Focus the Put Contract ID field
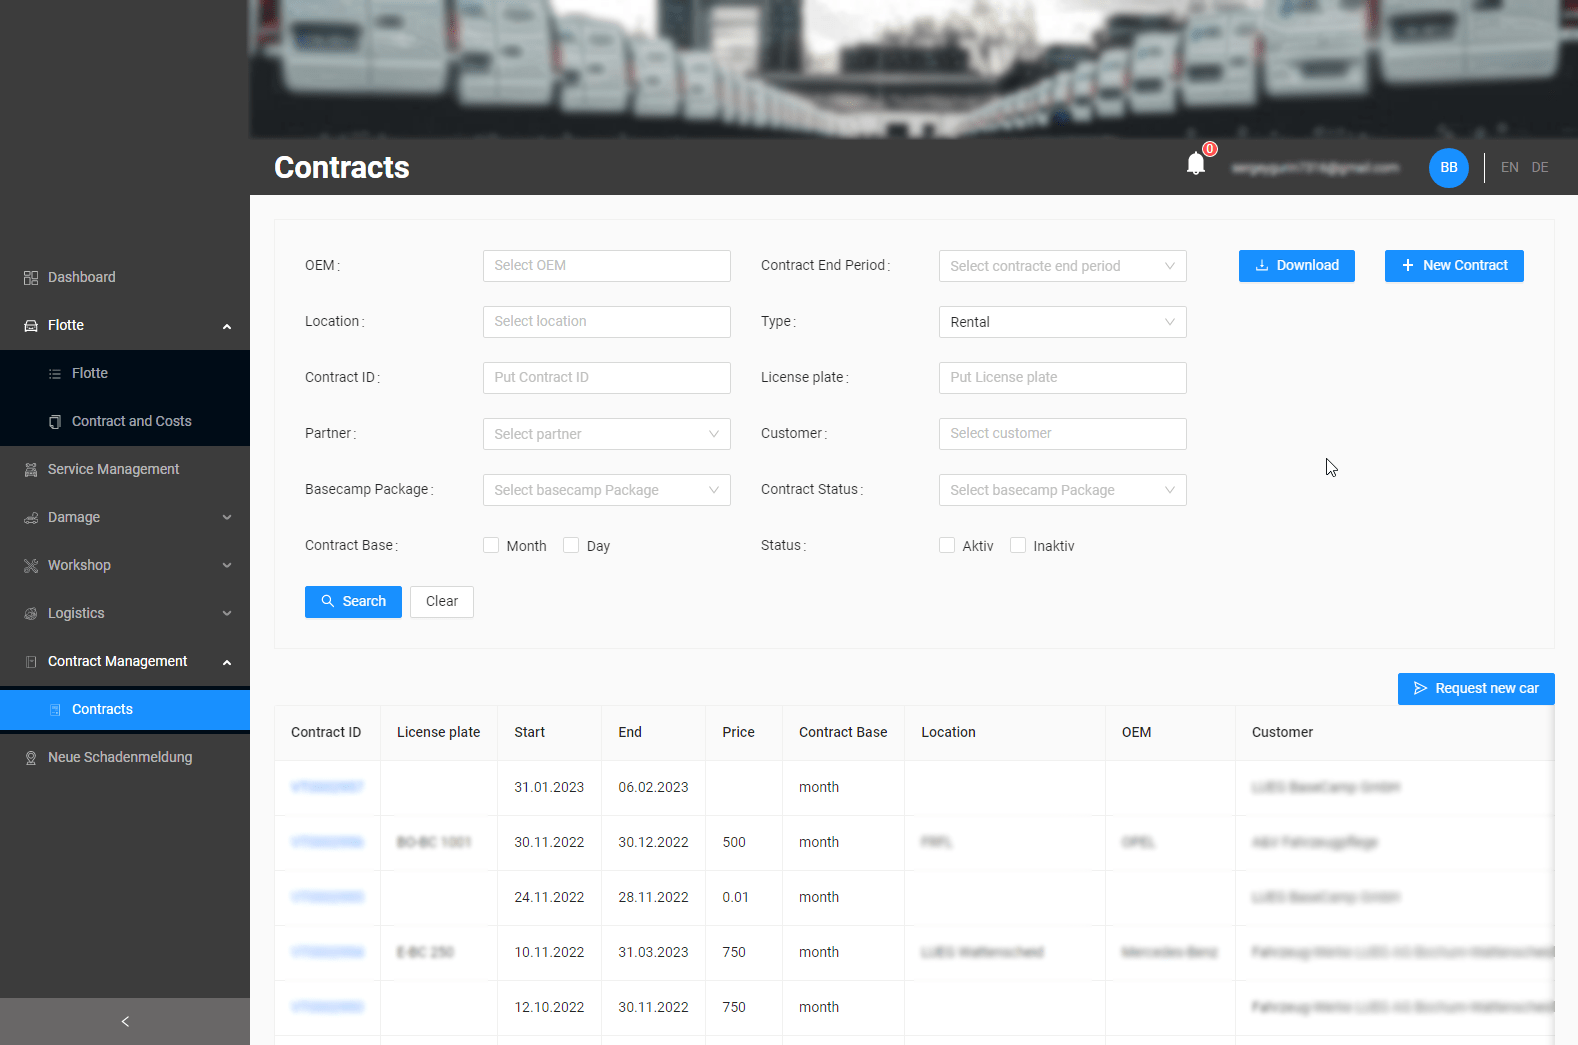 pos(606,378)
